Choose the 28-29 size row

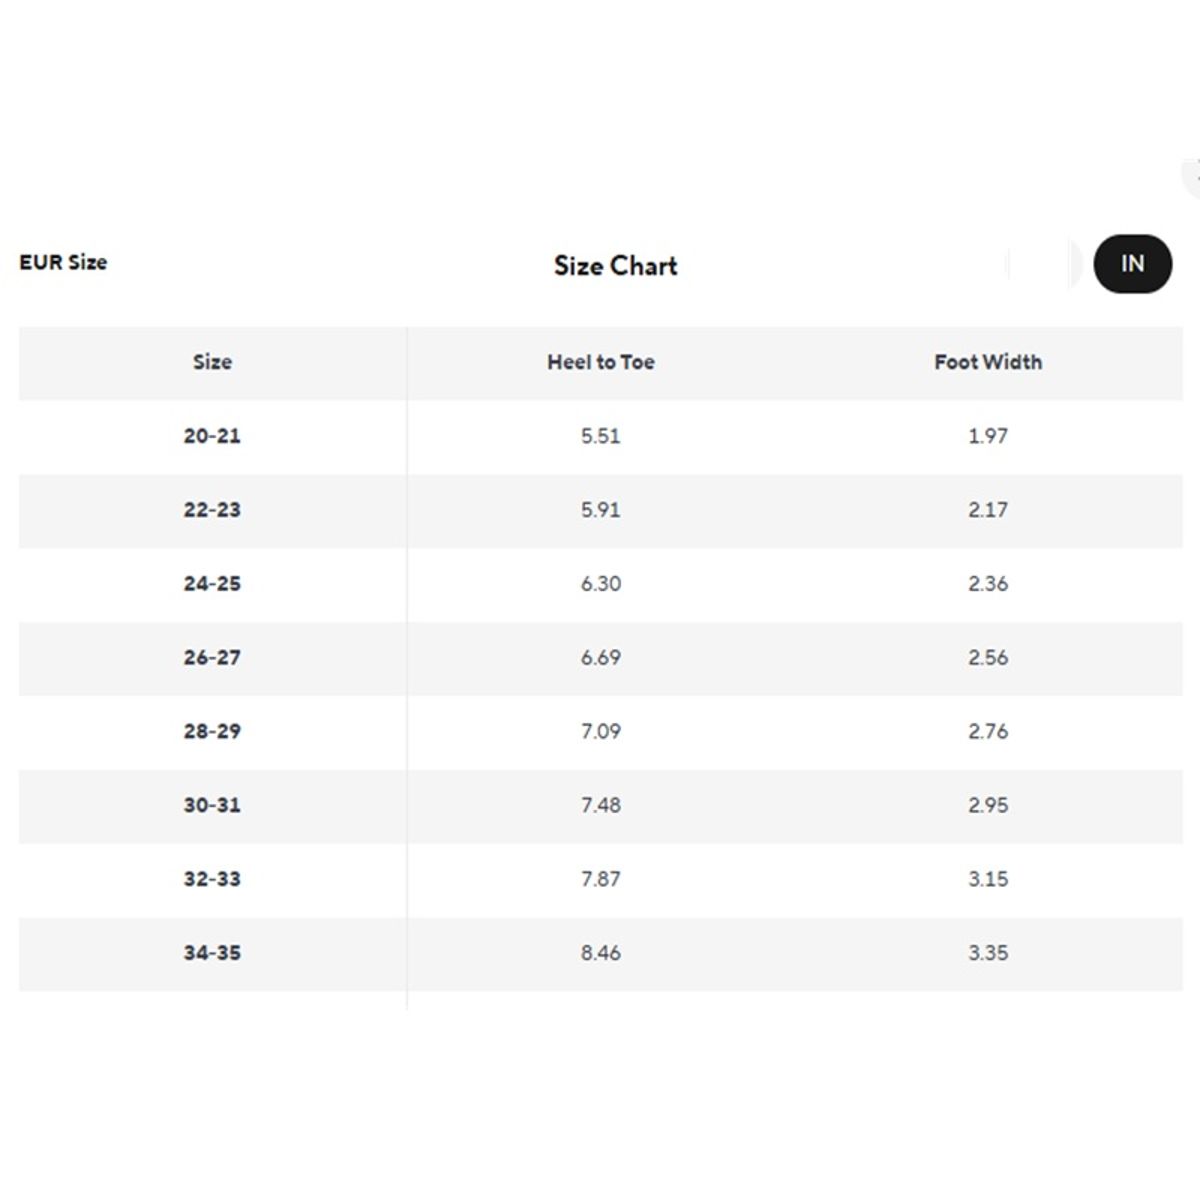click(x=600, y=732)
